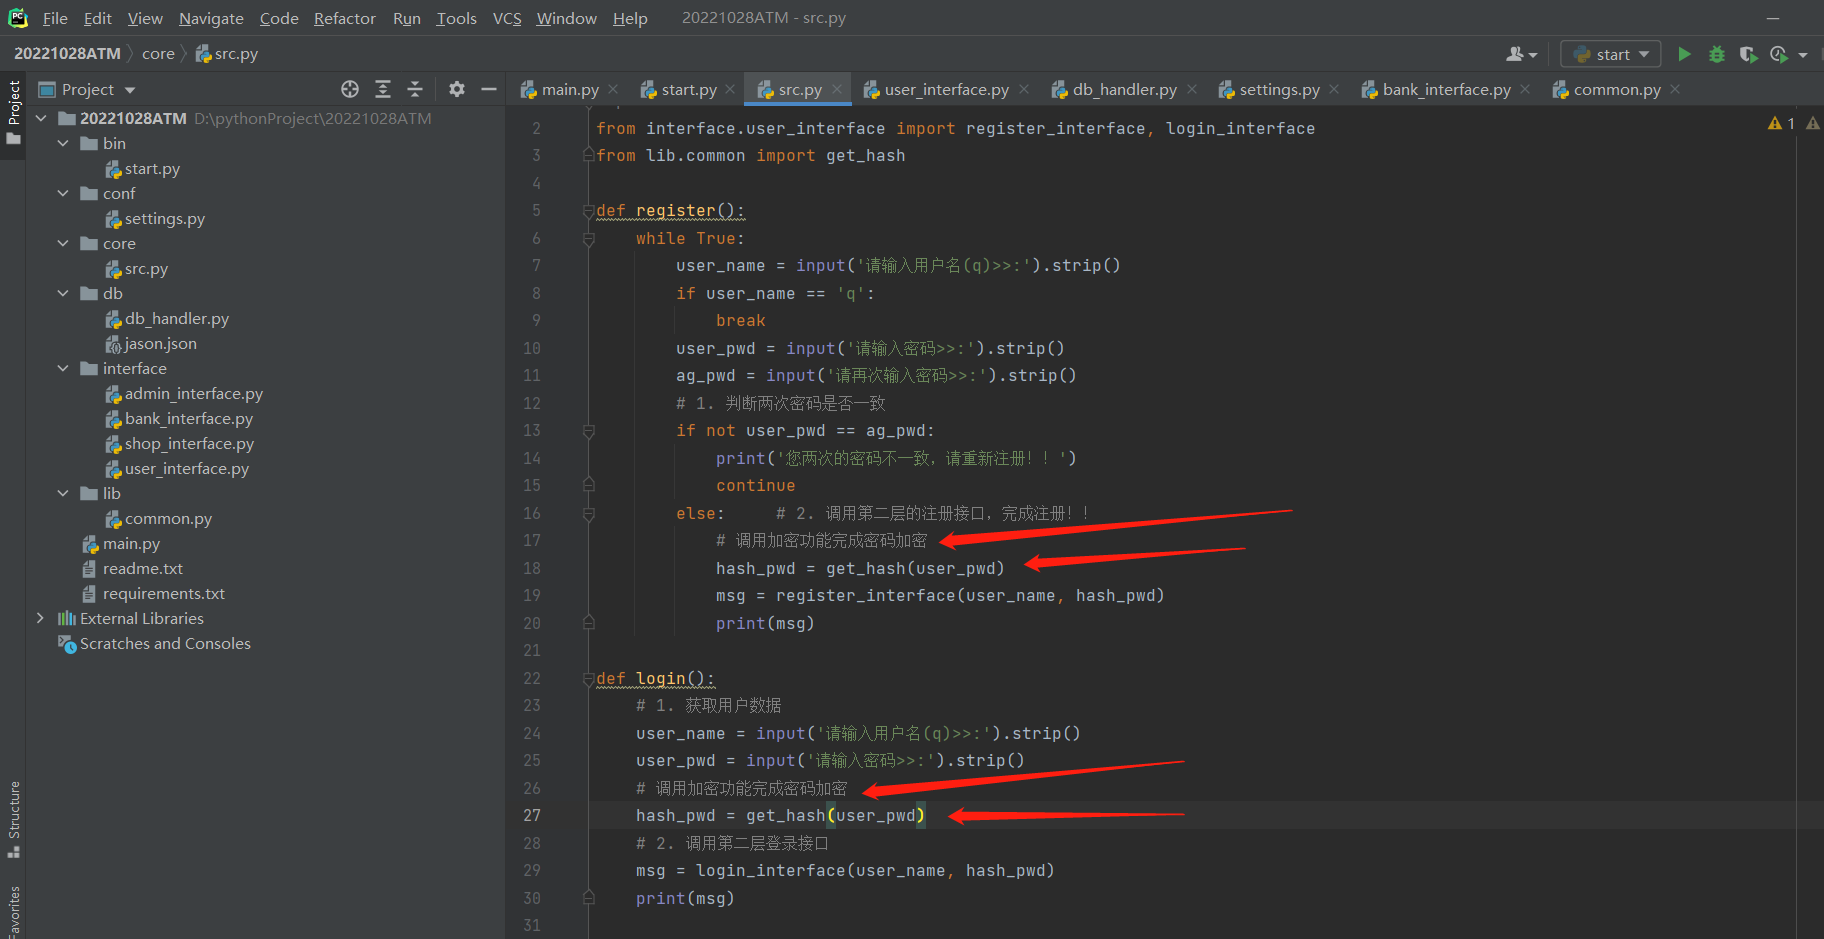Open the start run configuration dropdown
Viewport: 1824px width, 939px height.
[1611, 54]
